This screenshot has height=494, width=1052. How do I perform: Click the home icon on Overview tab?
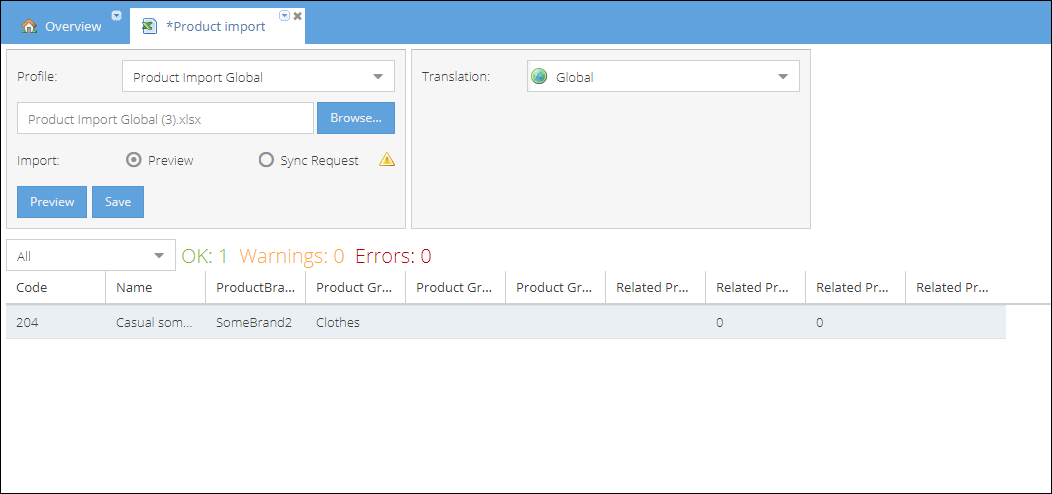(x=29, y=26)
